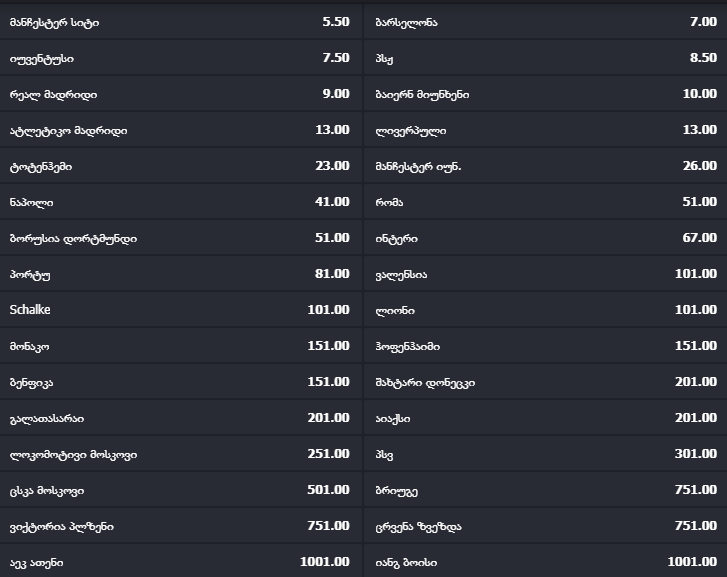Select იანგ ბოისი odds 1001.00
727x577 pixels.
[x=545, y=562]
